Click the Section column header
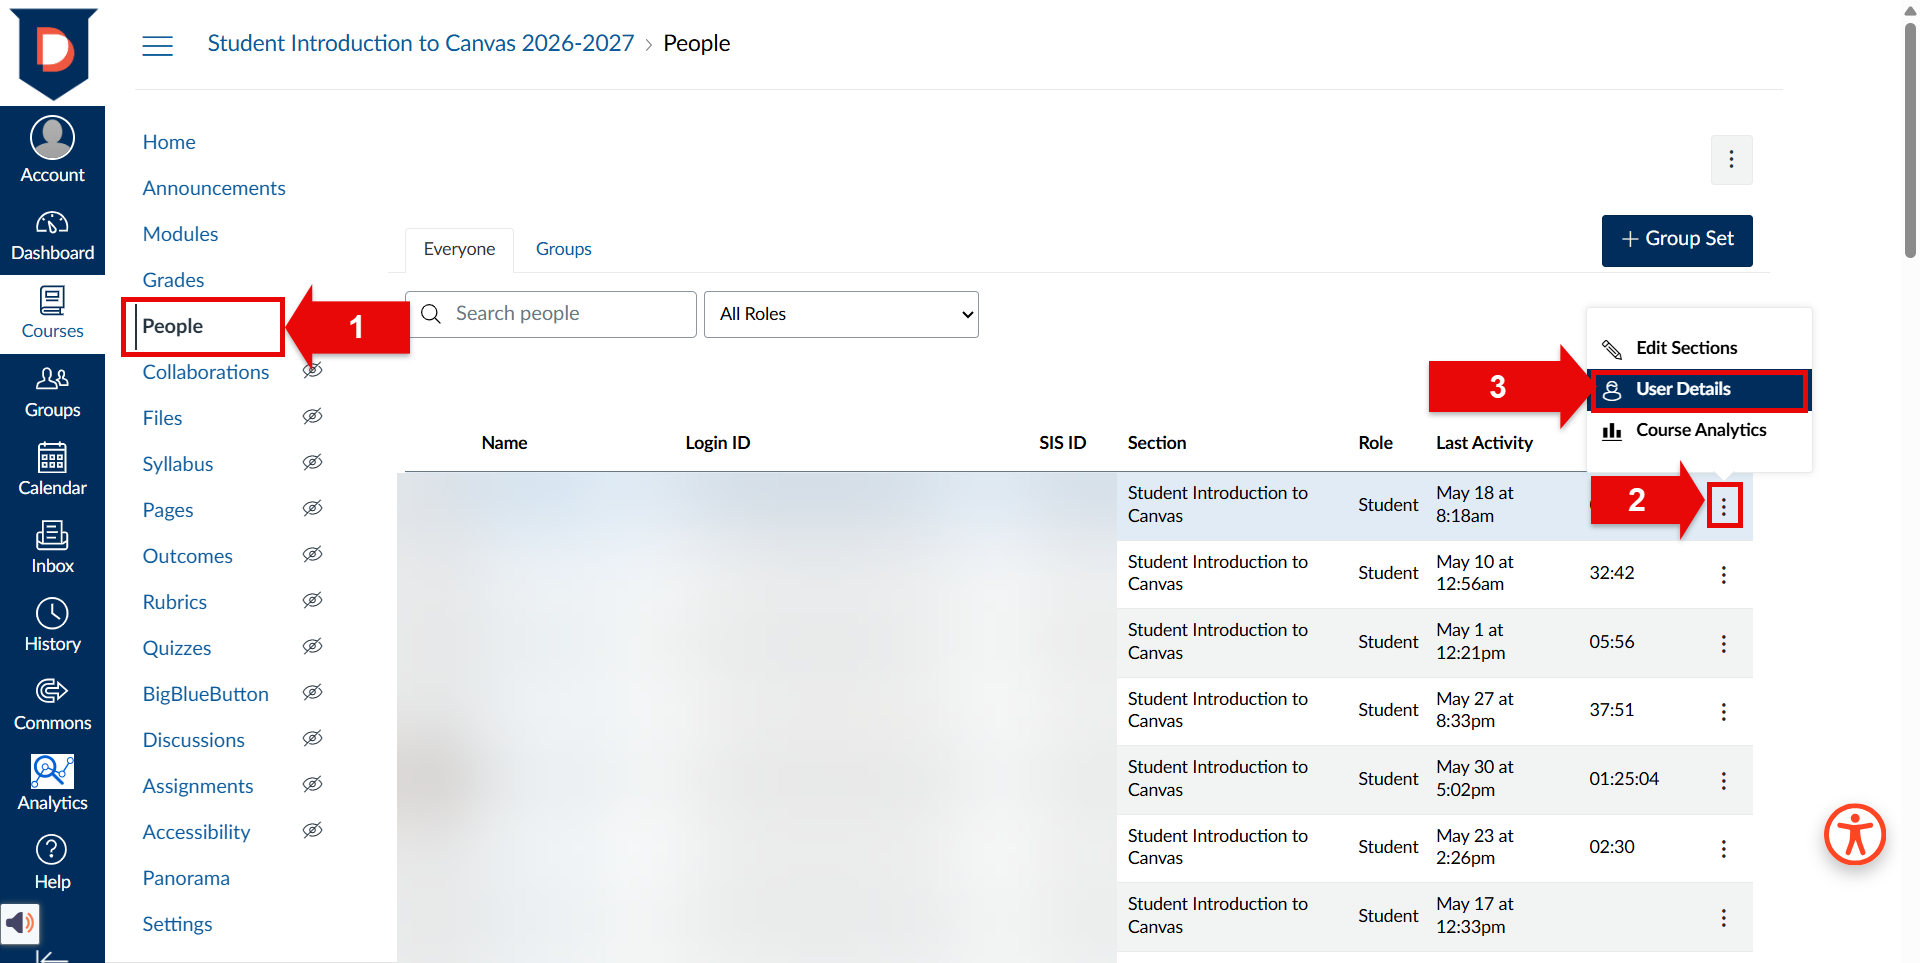The image size is (1920, 963). coord(1157,443)
